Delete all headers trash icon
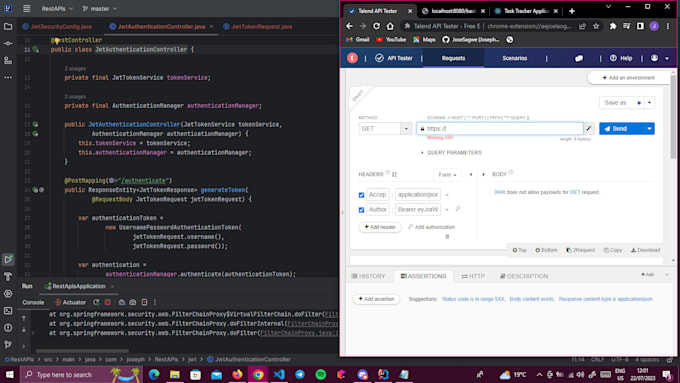Screen dimensions: 680x383 pos(447,236)
